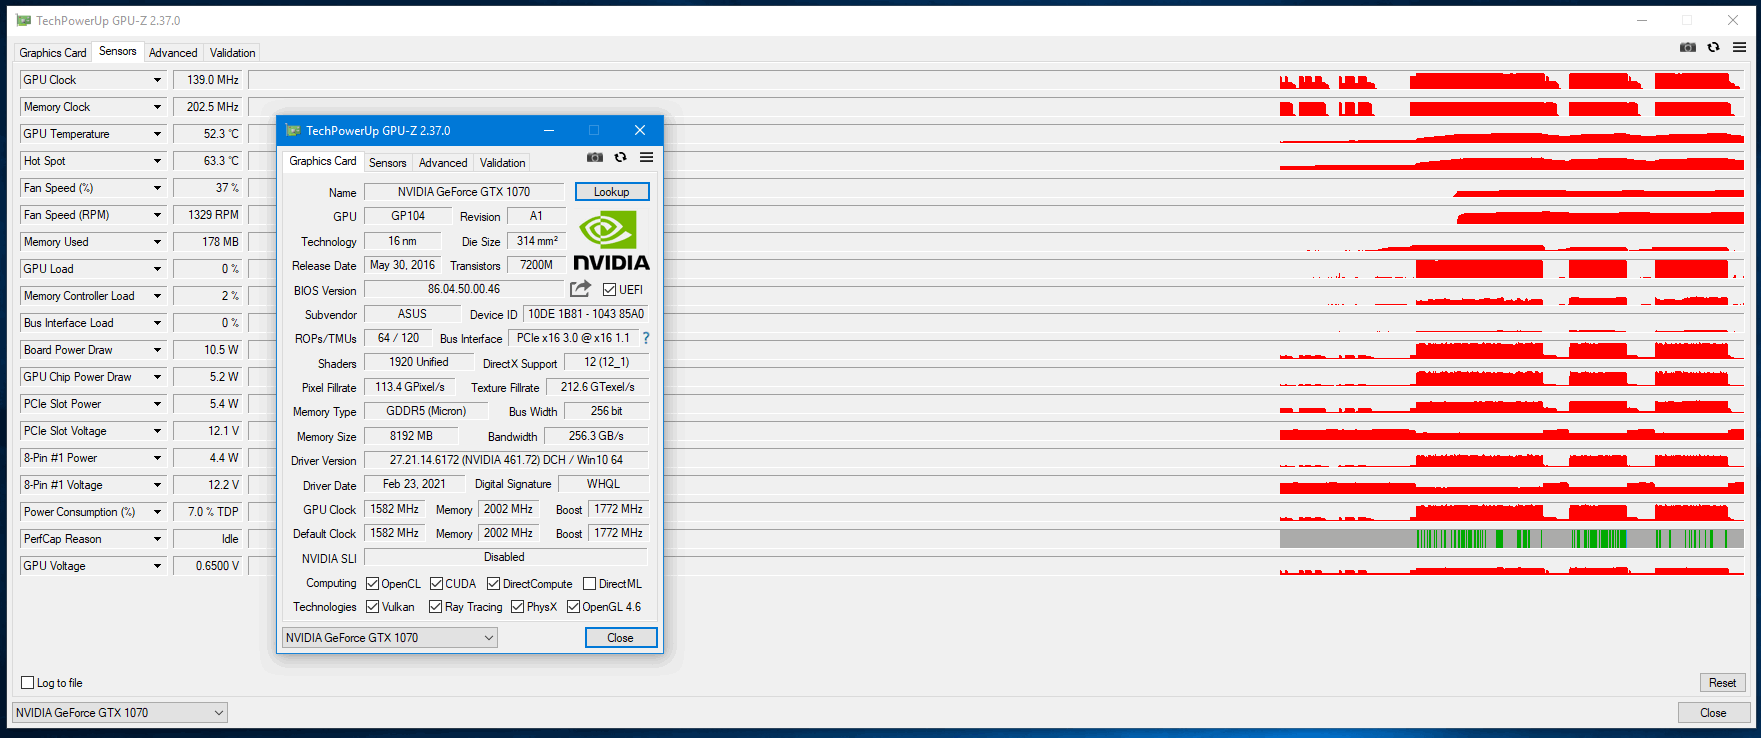1761x738 pixels.
Task: Expand Fan Speed (RPM) sensor dropdown
Action: pos(157,215)
